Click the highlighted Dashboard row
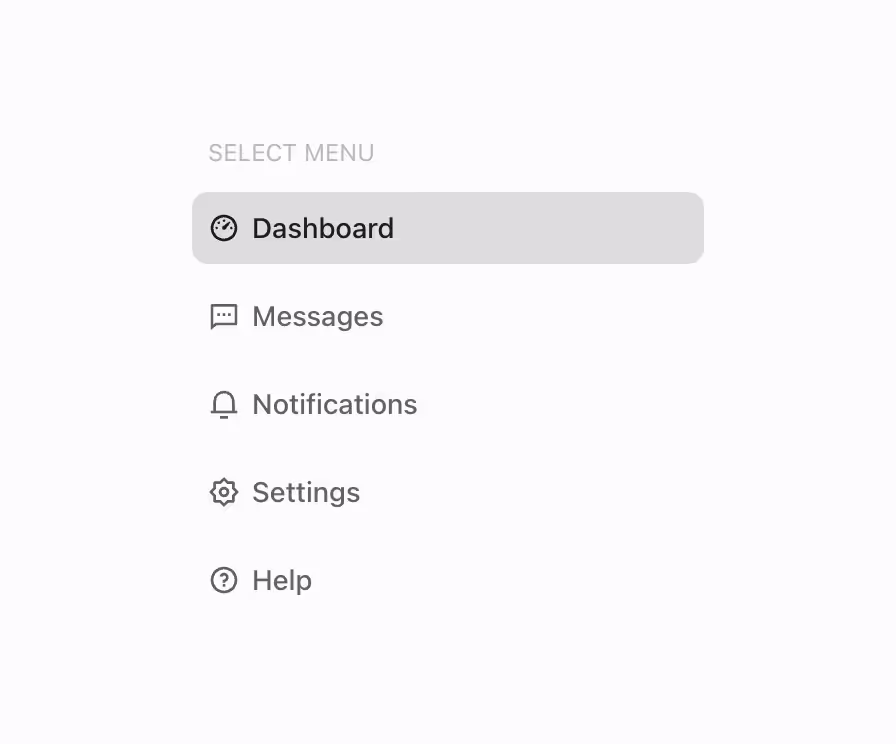Screen dimensions: 896x744 448,228
